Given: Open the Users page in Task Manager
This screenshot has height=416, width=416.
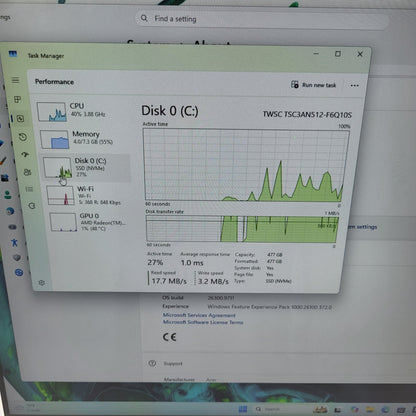Looking at the screenshot, I should 27,172.
